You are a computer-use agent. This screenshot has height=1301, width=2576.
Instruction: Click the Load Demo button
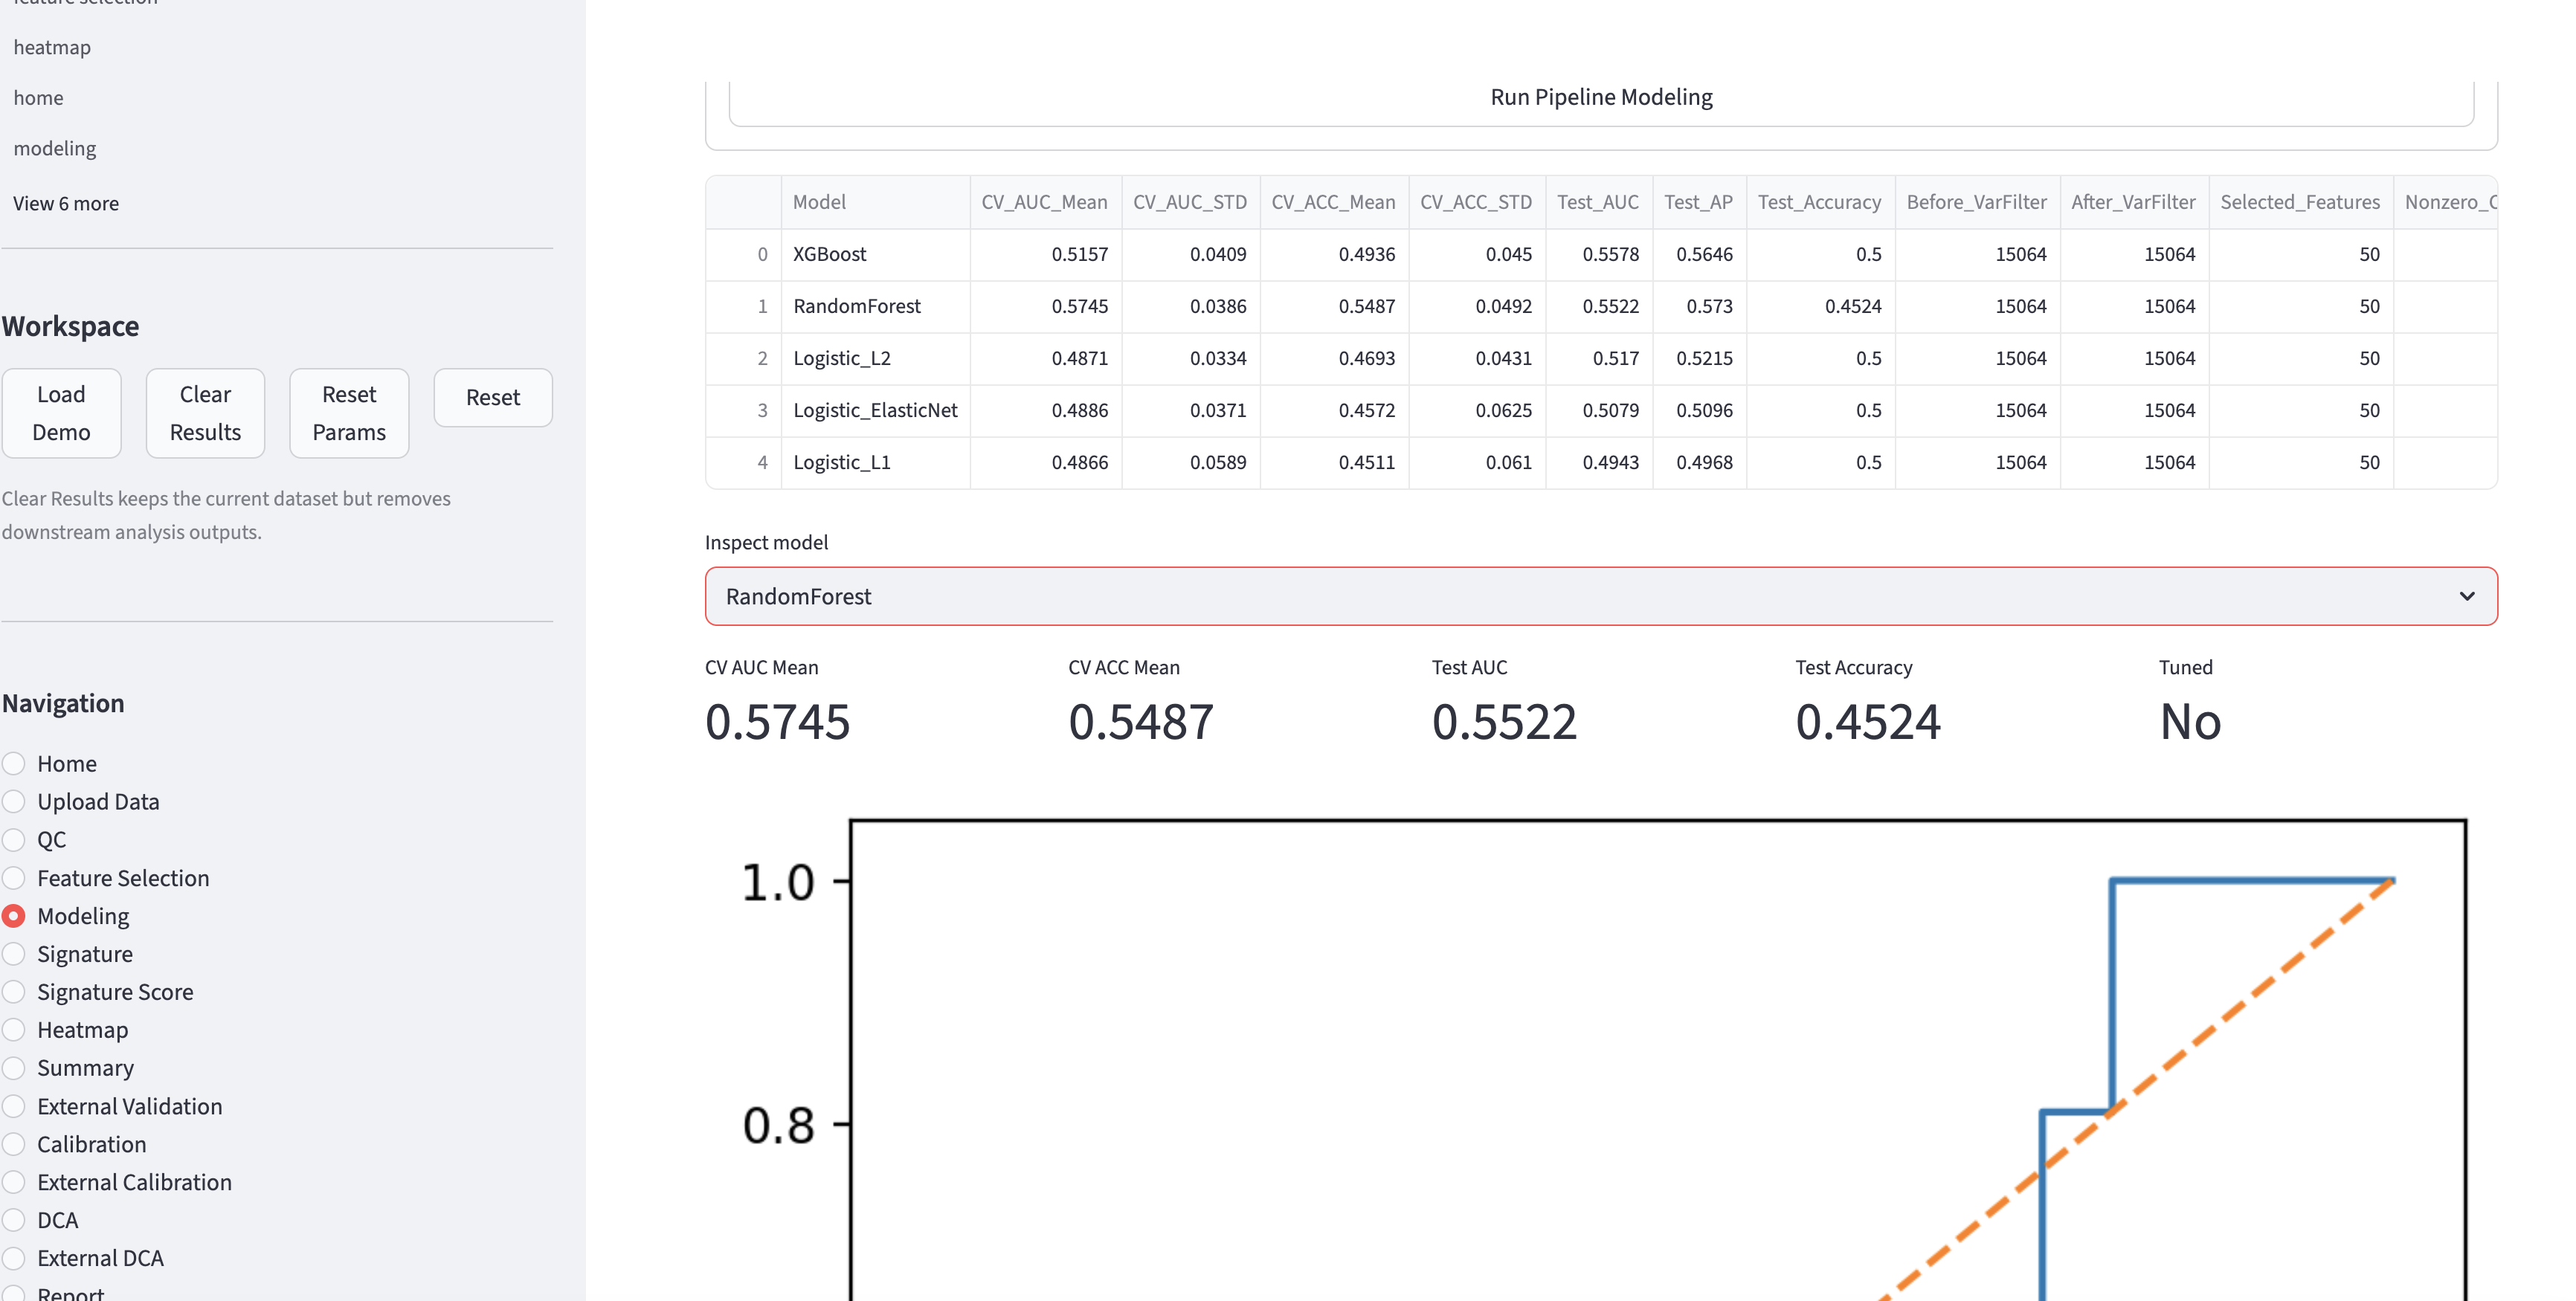coord(61,412)
